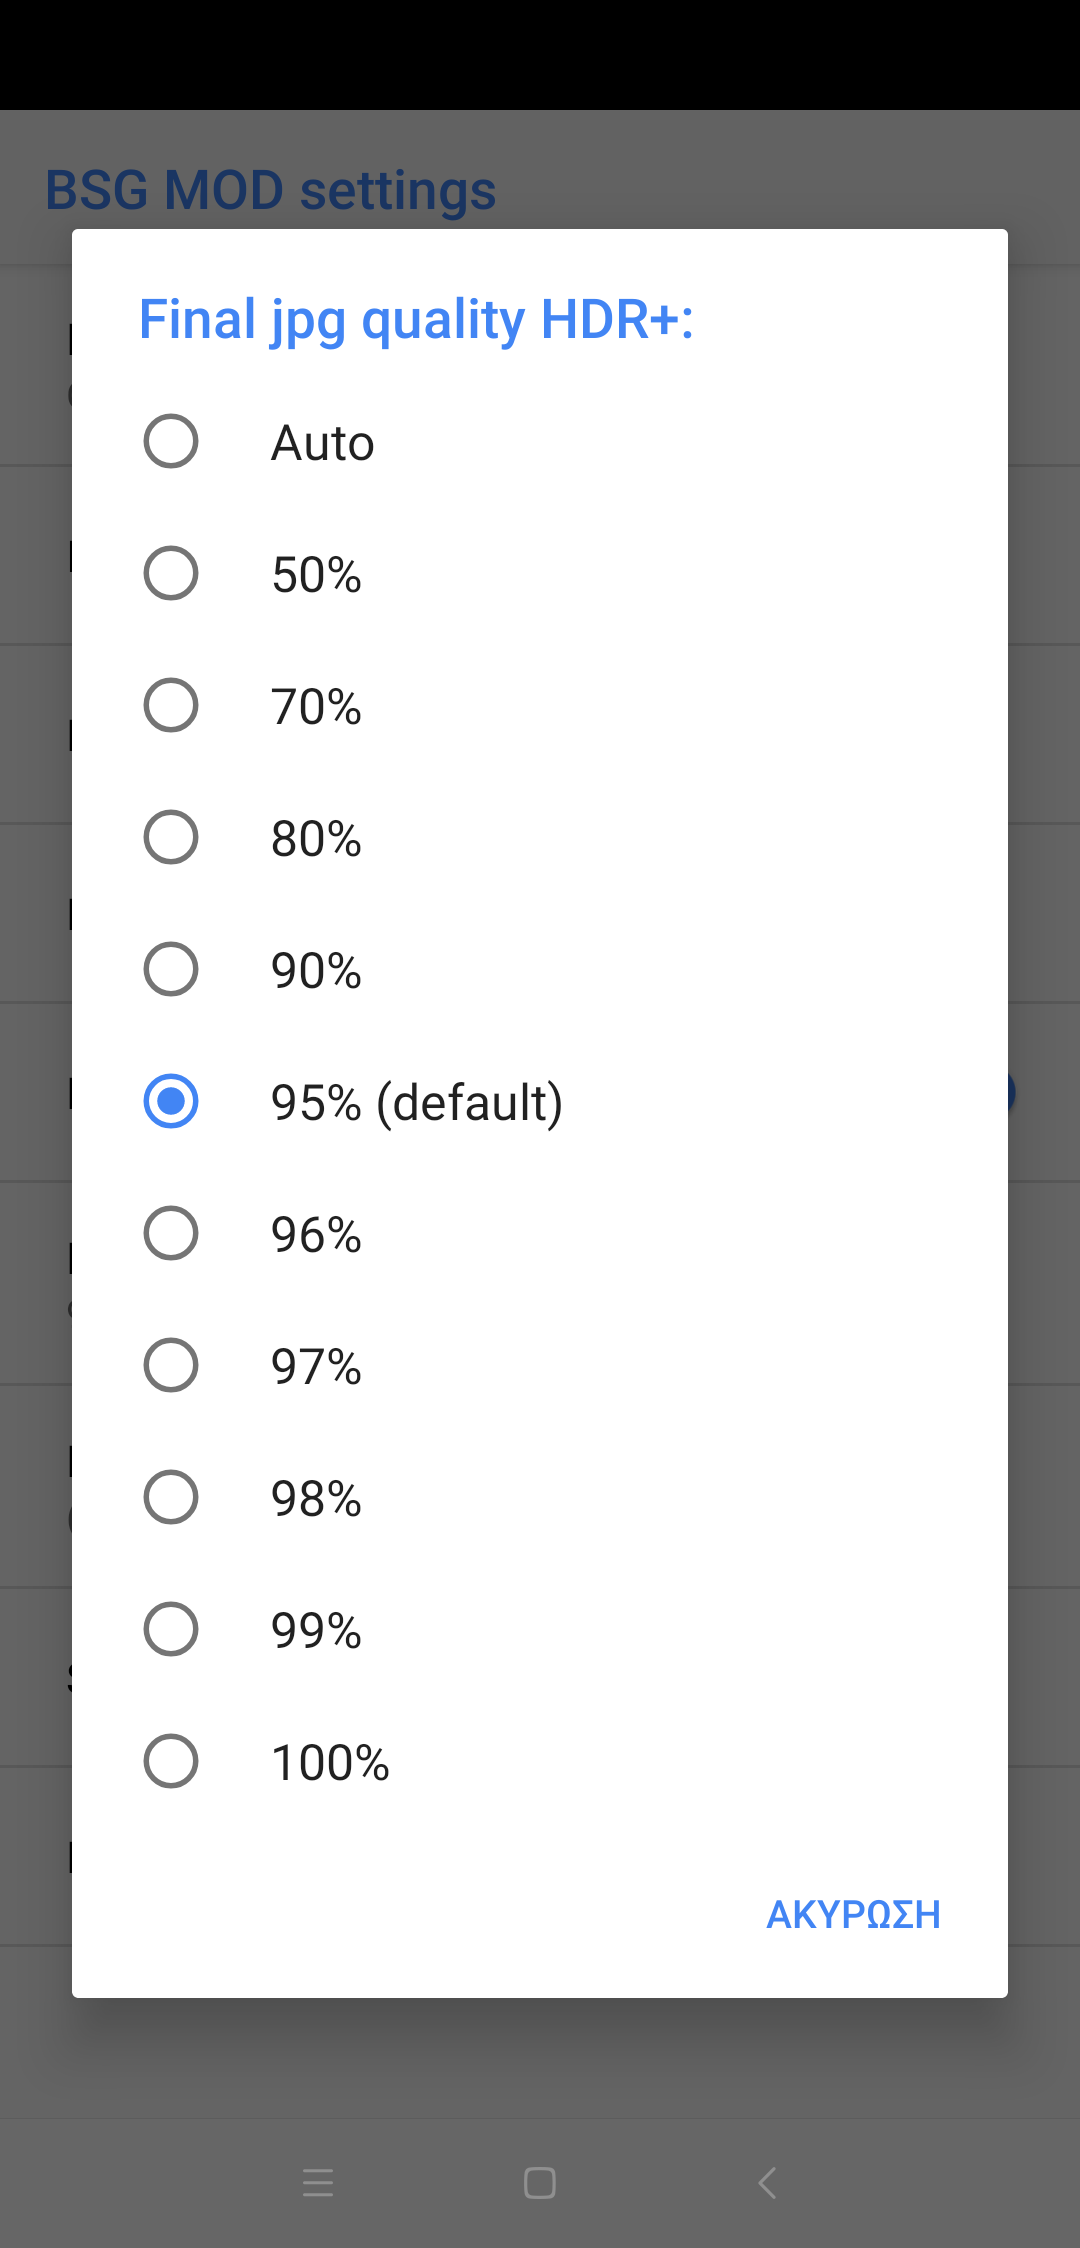Select the 97% radio button
This screenshot has width=1080, height=2248.
click(x=171, y=1366)
